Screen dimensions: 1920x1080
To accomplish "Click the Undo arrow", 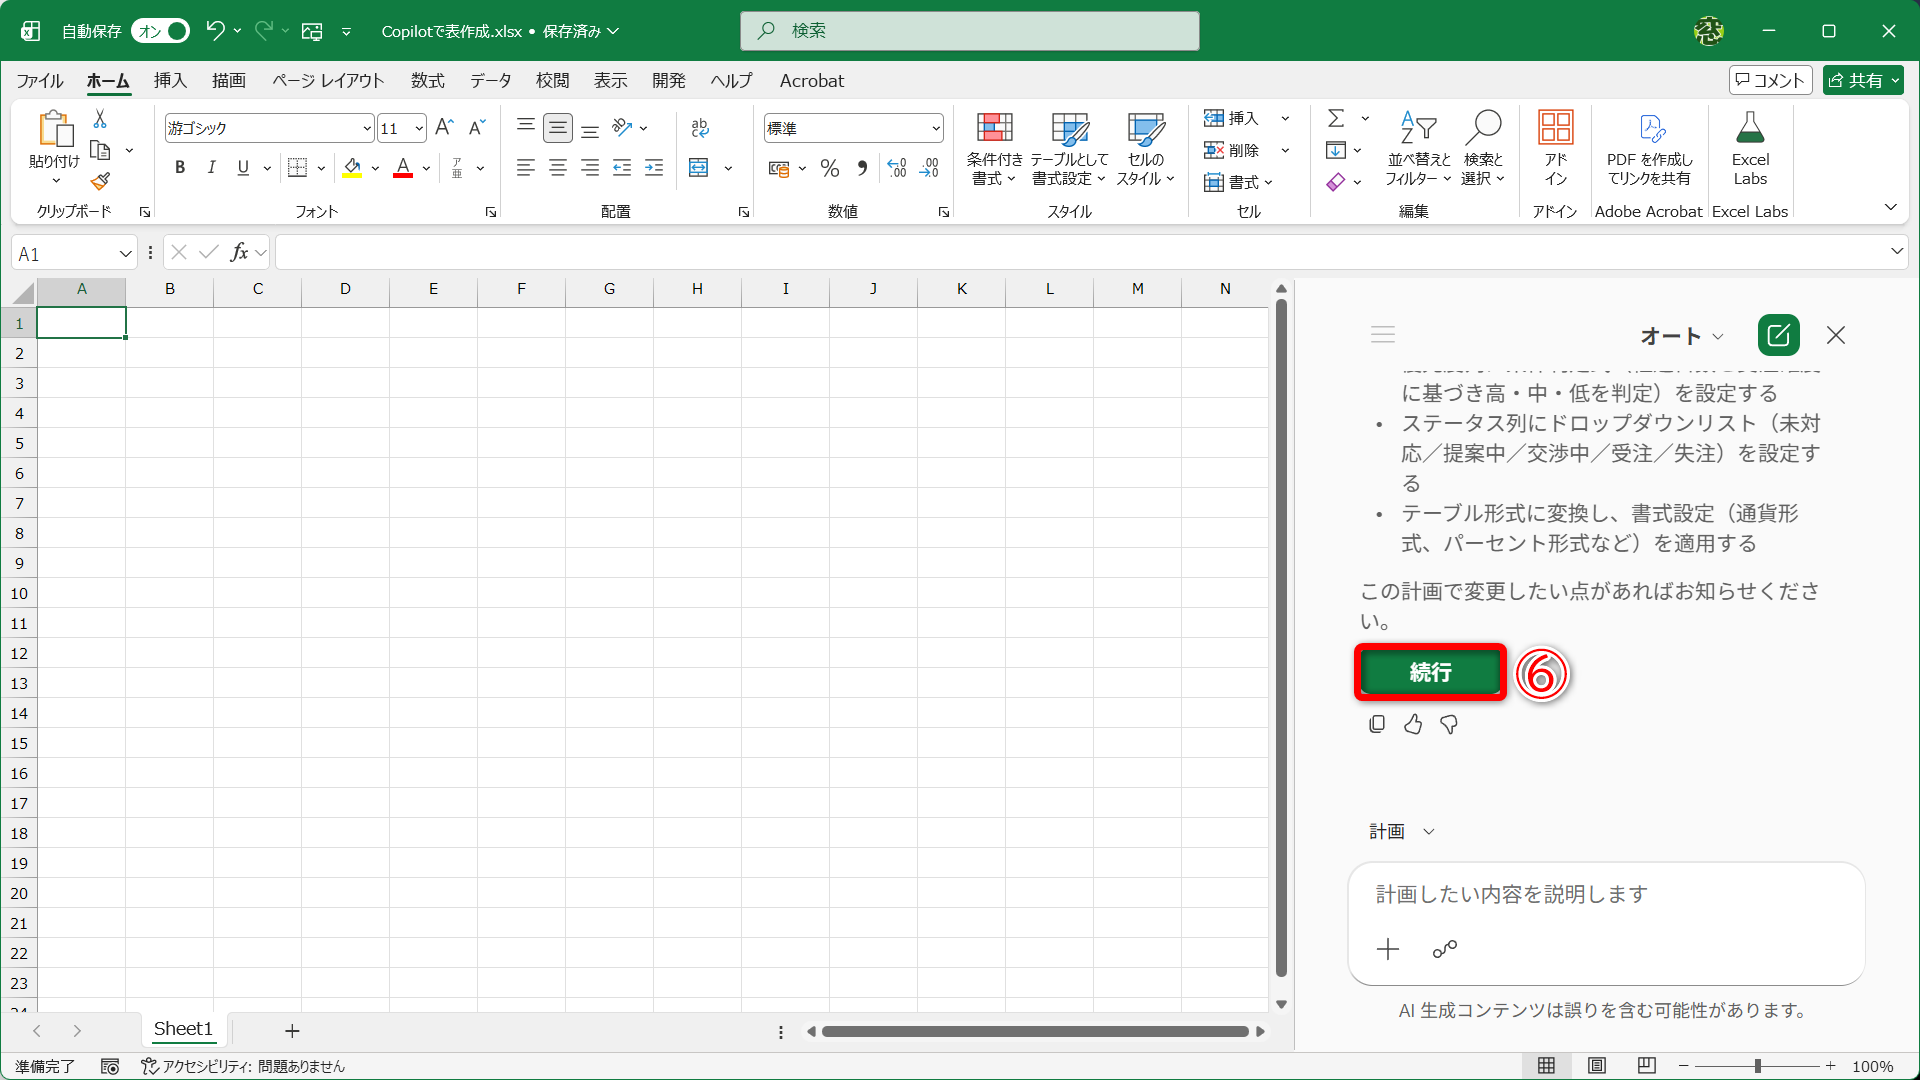I will pos(214,31).
